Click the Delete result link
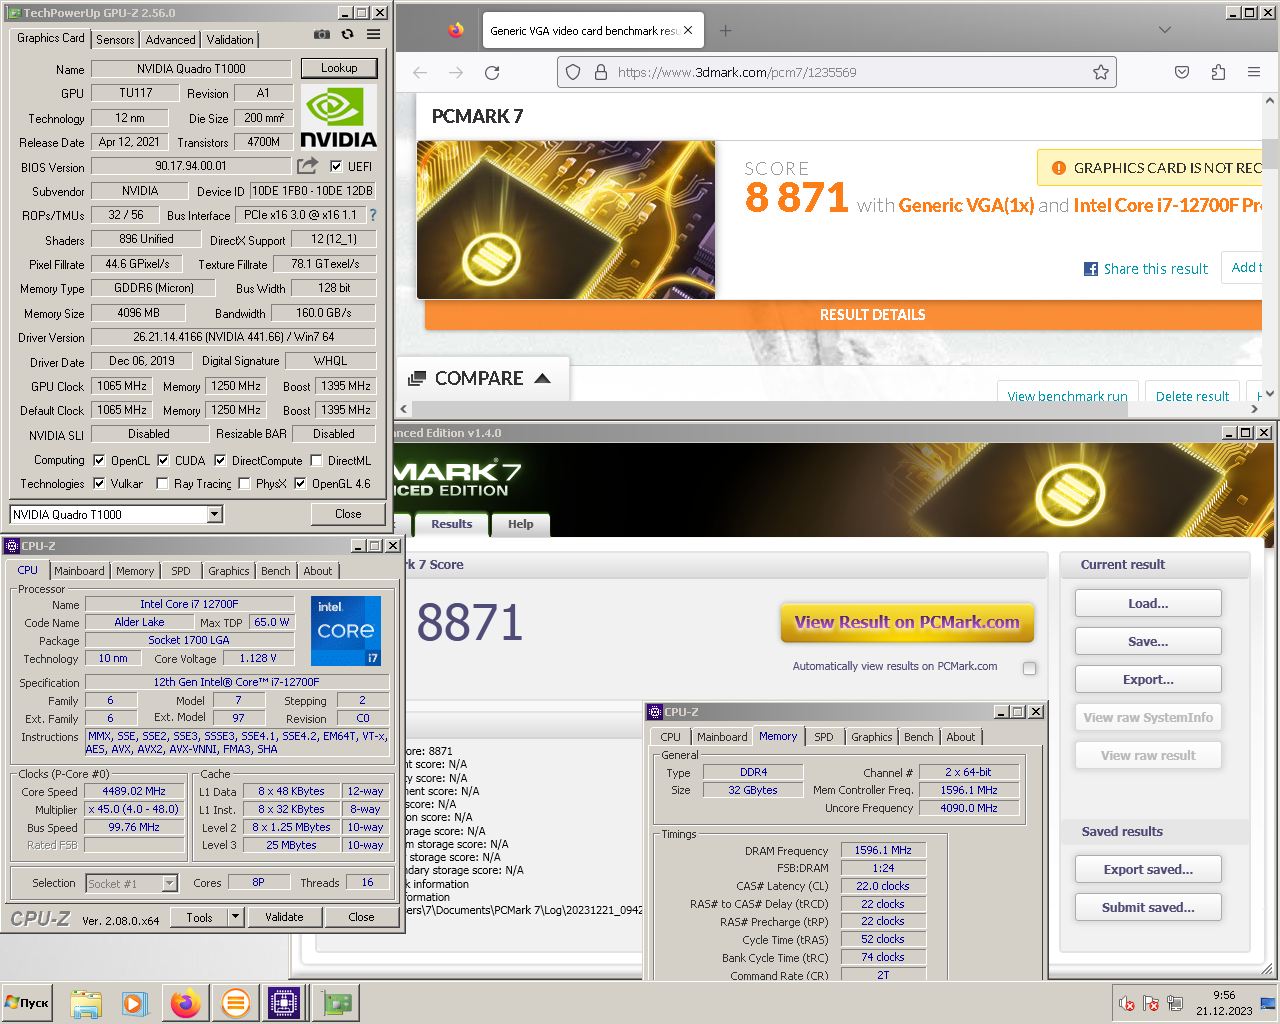This screenshot has height=1024, width=1280. [x=1192, y=396]
